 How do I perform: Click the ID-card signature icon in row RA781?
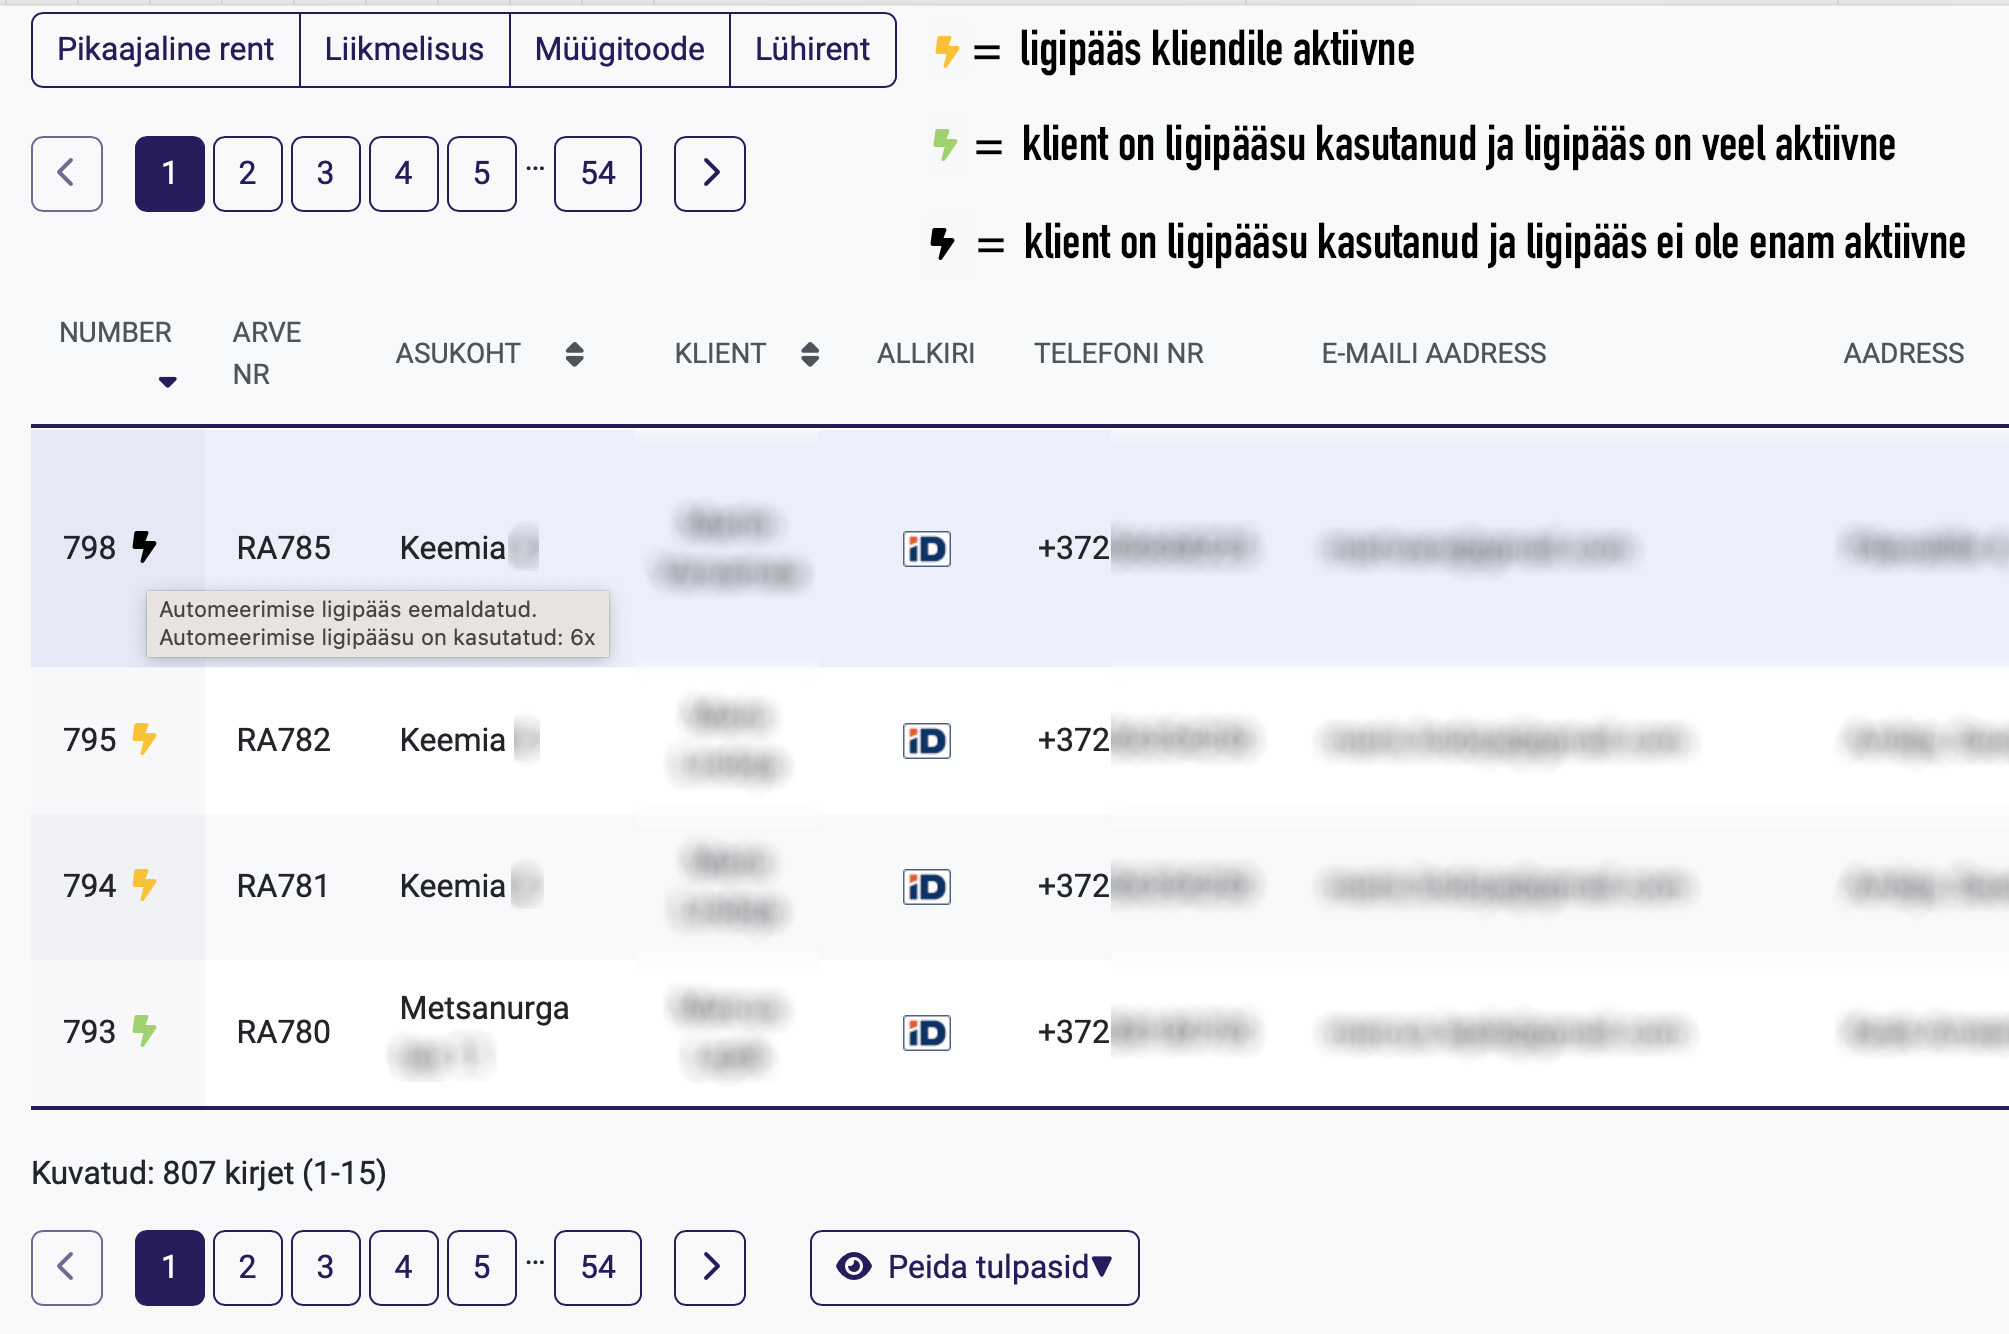pyautogui.click(x=926, y=887)
